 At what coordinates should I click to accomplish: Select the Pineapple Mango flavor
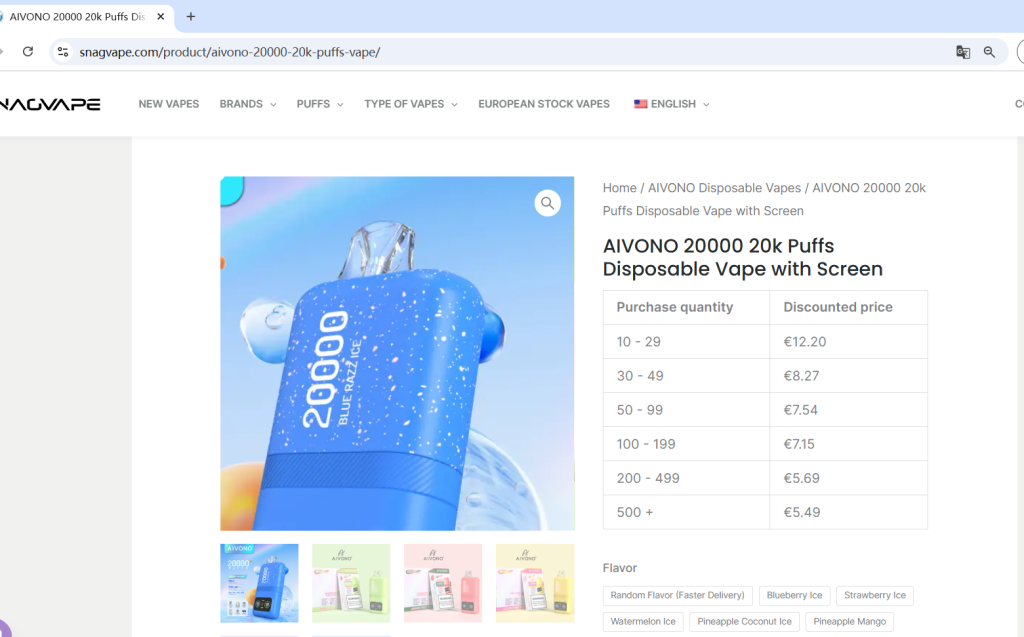(x=849, y=621)
